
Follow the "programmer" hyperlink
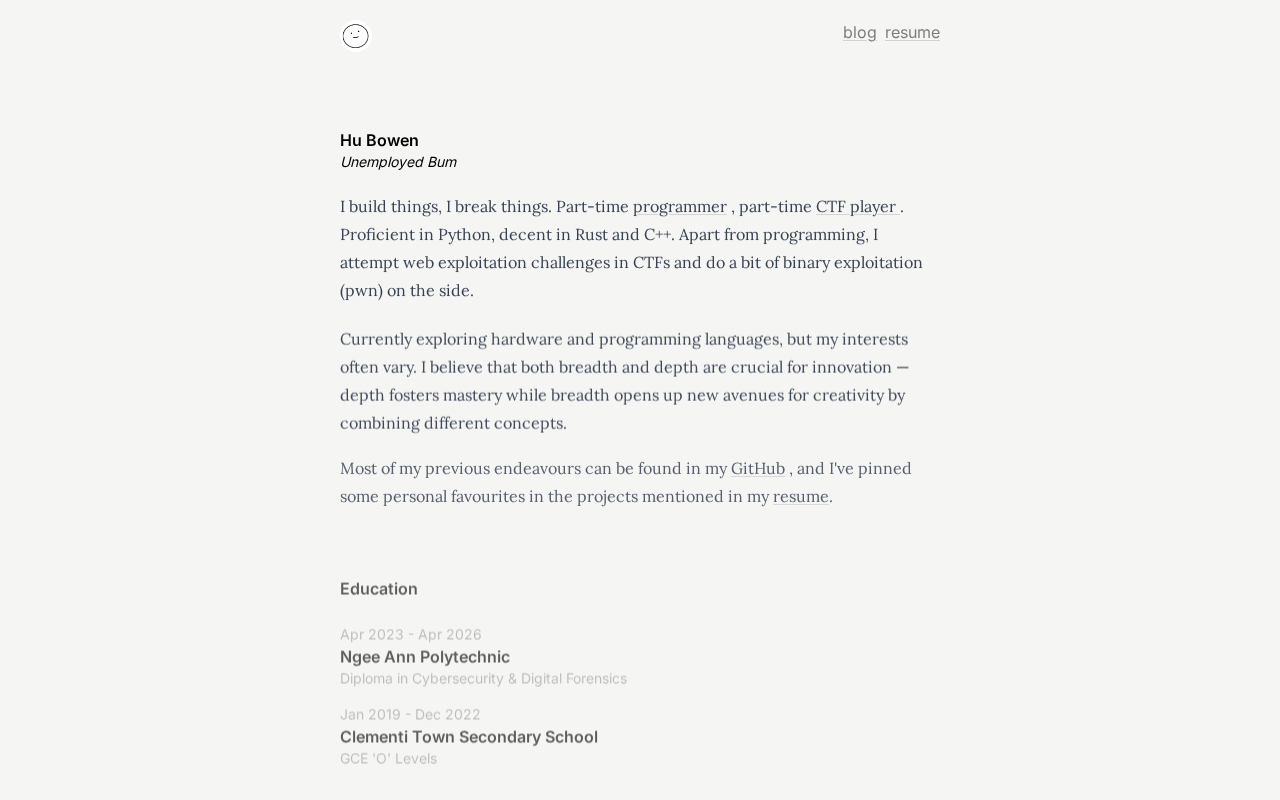[x=680, y=206]
